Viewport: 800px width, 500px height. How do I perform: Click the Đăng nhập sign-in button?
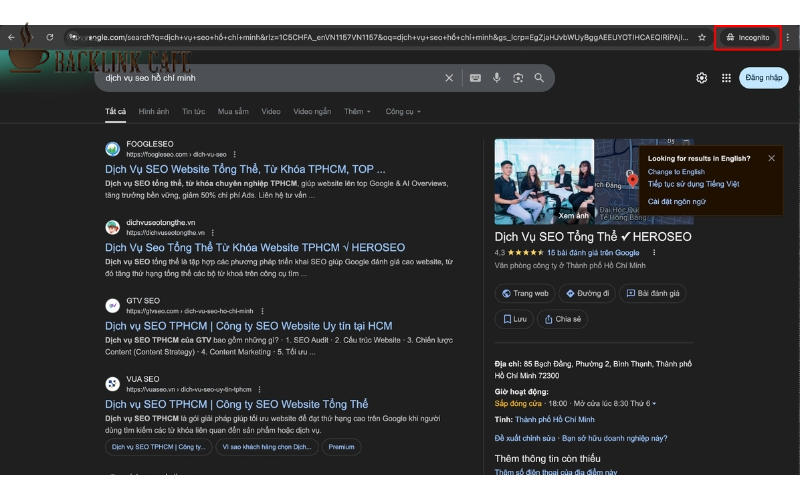pyautogui.click(x=764, y=78)
